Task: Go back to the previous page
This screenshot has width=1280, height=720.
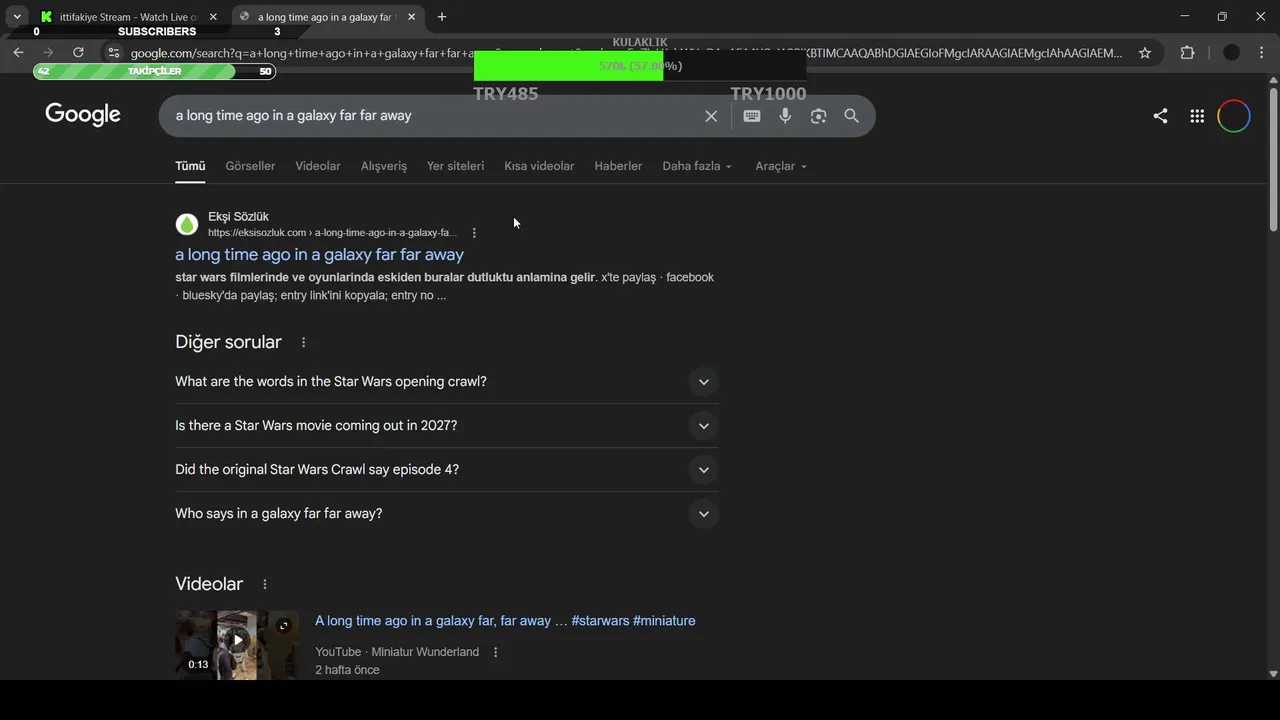Action: click(18, 53)
